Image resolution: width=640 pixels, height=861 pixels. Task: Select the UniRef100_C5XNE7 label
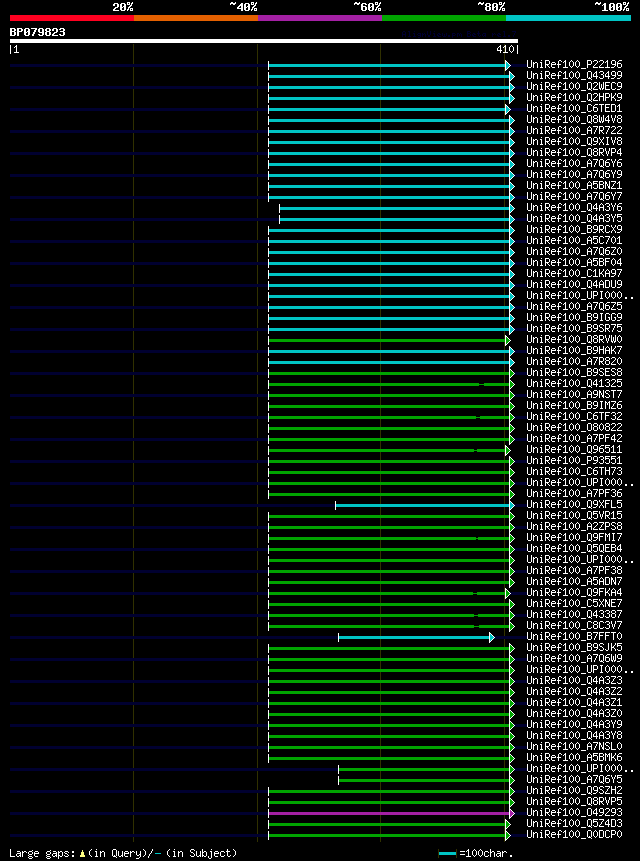tap(574, 603)
